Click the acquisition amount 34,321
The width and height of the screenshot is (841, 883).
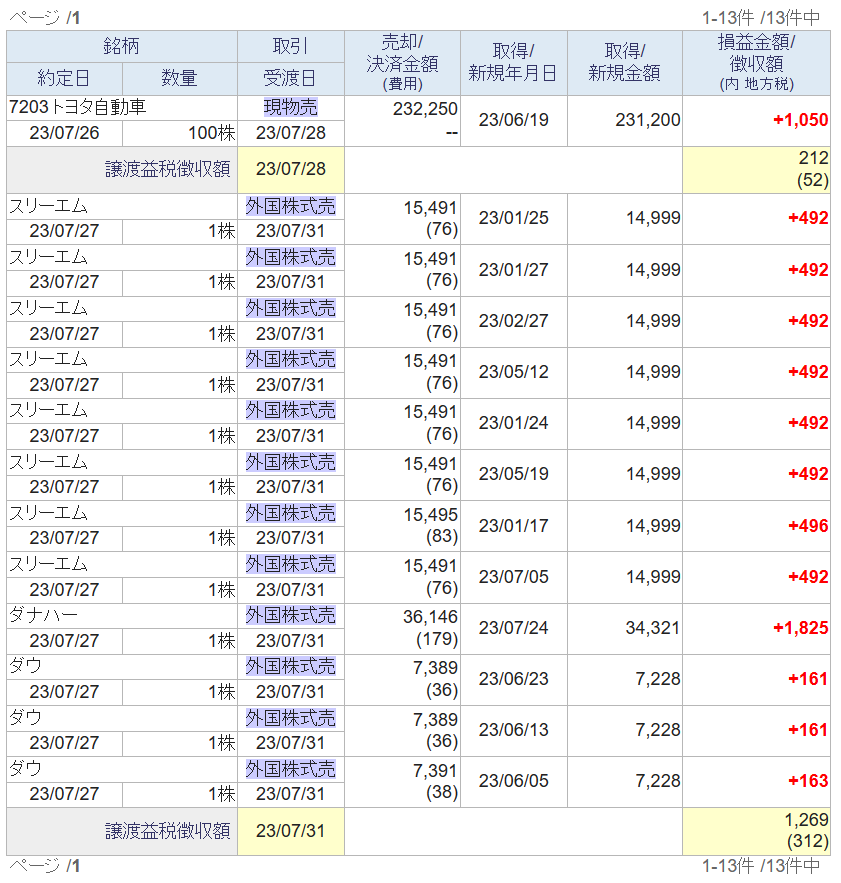coord(653,628)
